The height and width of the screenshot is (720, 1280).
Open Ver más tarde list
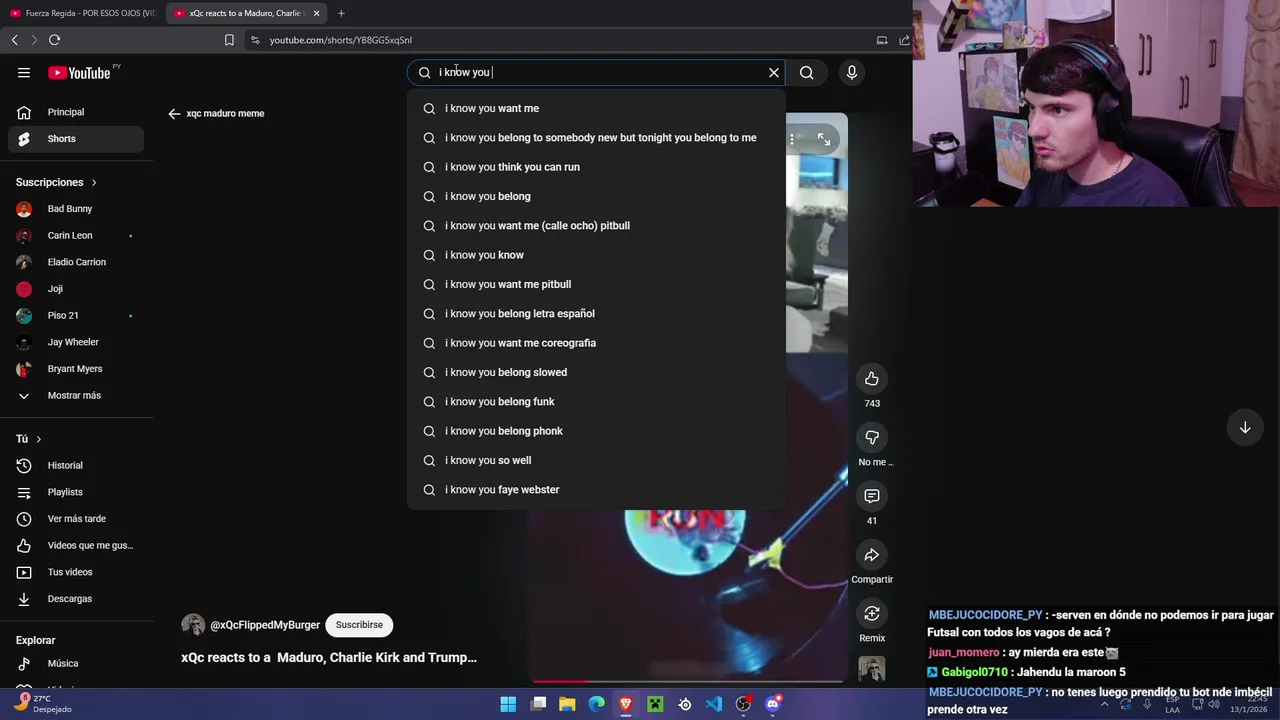(x=76, y=519)
